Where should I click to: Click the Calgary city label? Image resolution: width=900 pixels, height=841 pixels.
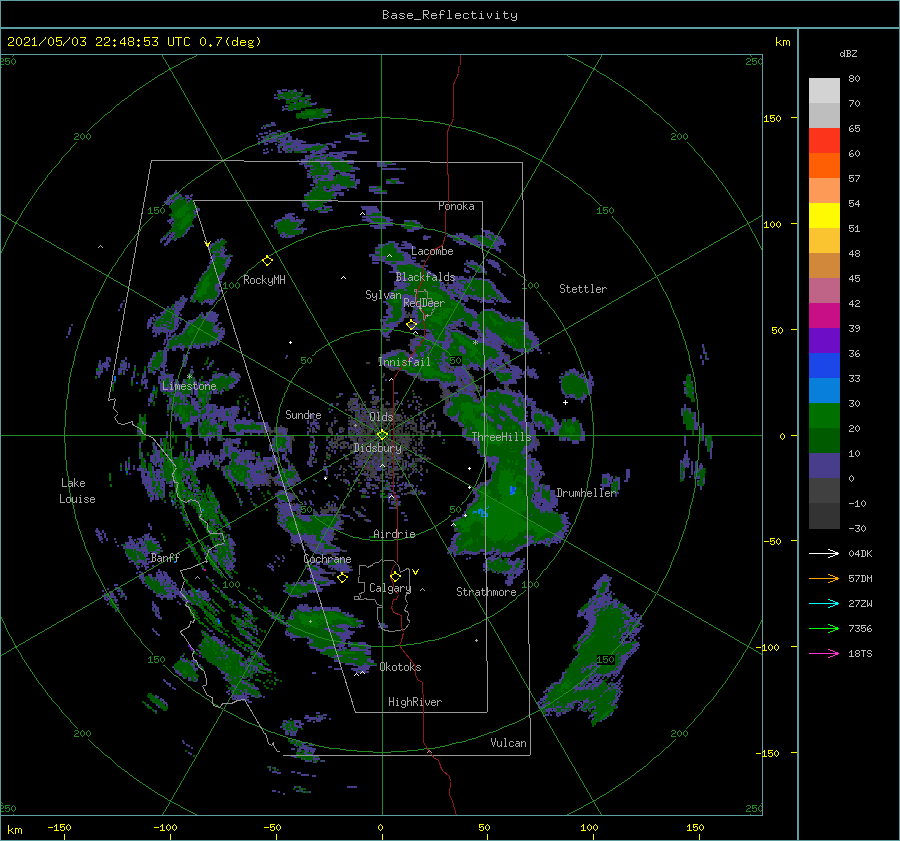(x=390, y=588)
